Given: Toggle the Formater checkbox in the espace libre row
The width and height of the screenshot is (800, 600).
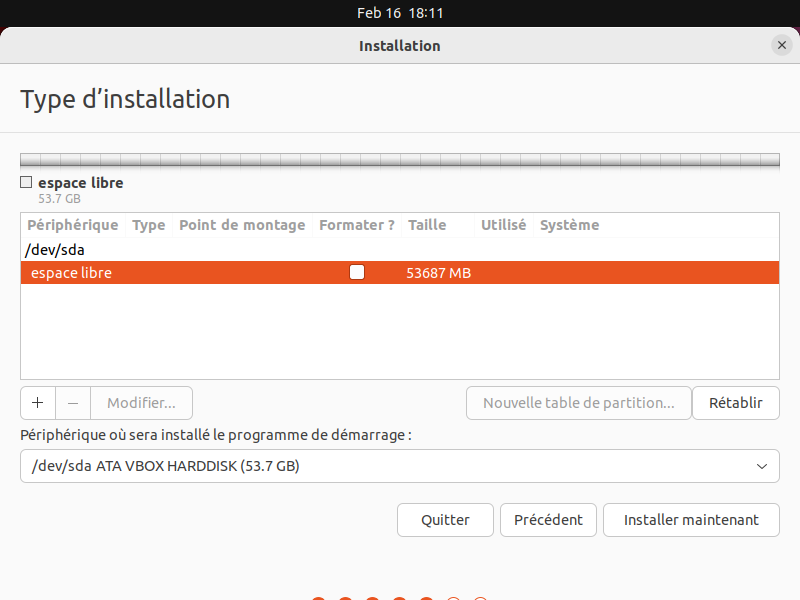Looking at the screenshot, I should point(357,273).
